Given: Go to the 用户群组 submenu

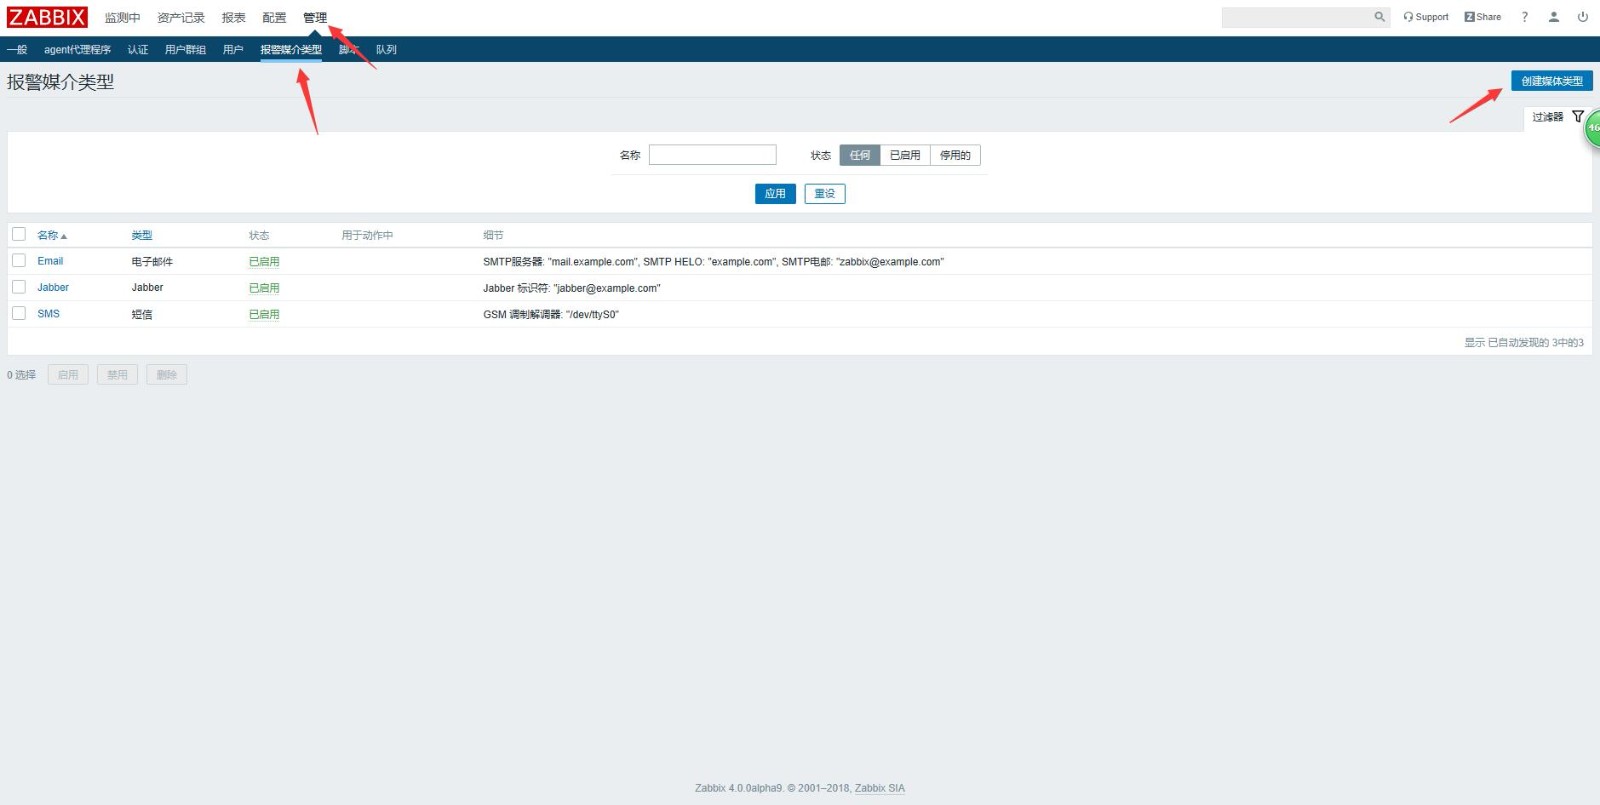Looking at the screenshot, I should click(185, 50).
